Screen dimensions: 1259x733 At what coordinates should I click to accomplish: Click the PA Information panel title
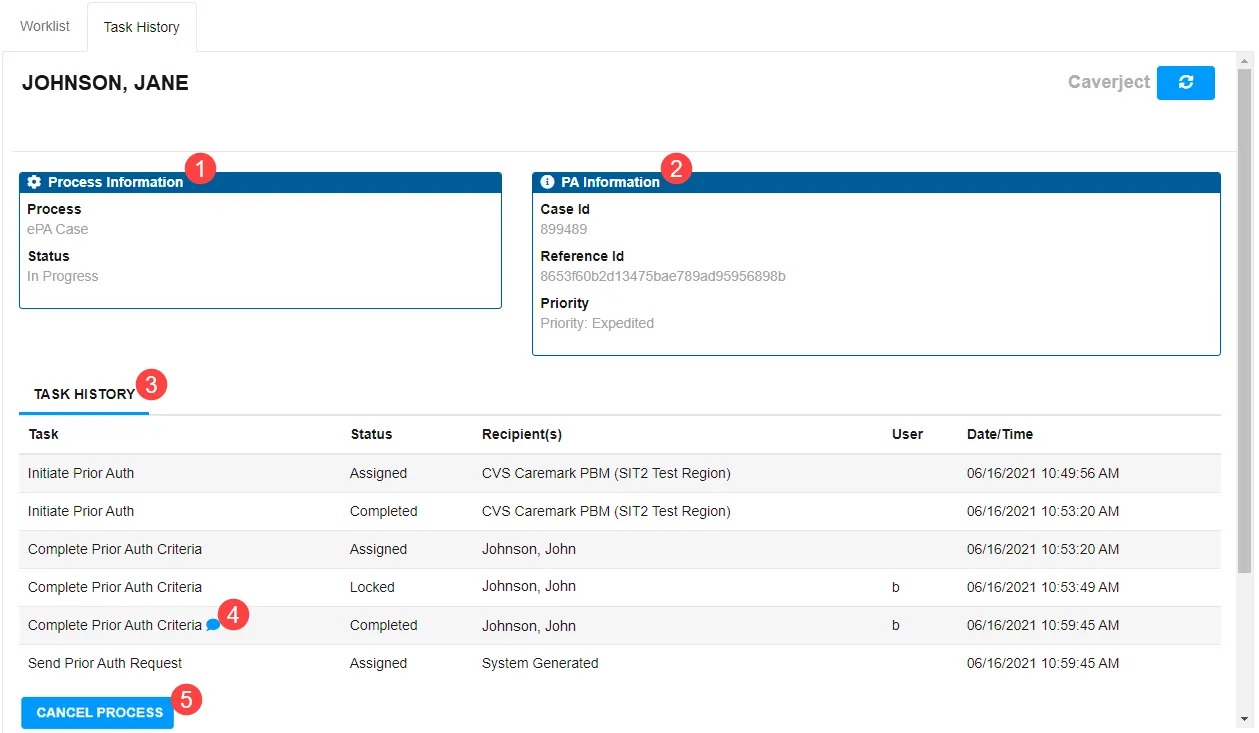click(611, 182)
